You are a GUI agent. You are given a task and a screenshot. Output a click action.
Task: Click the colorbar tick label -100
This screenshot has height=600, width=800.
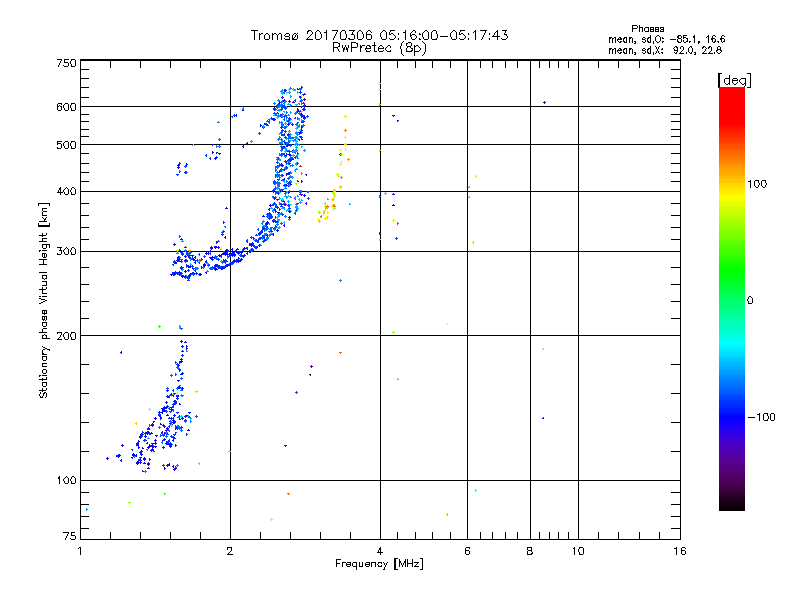pos(761,417)
